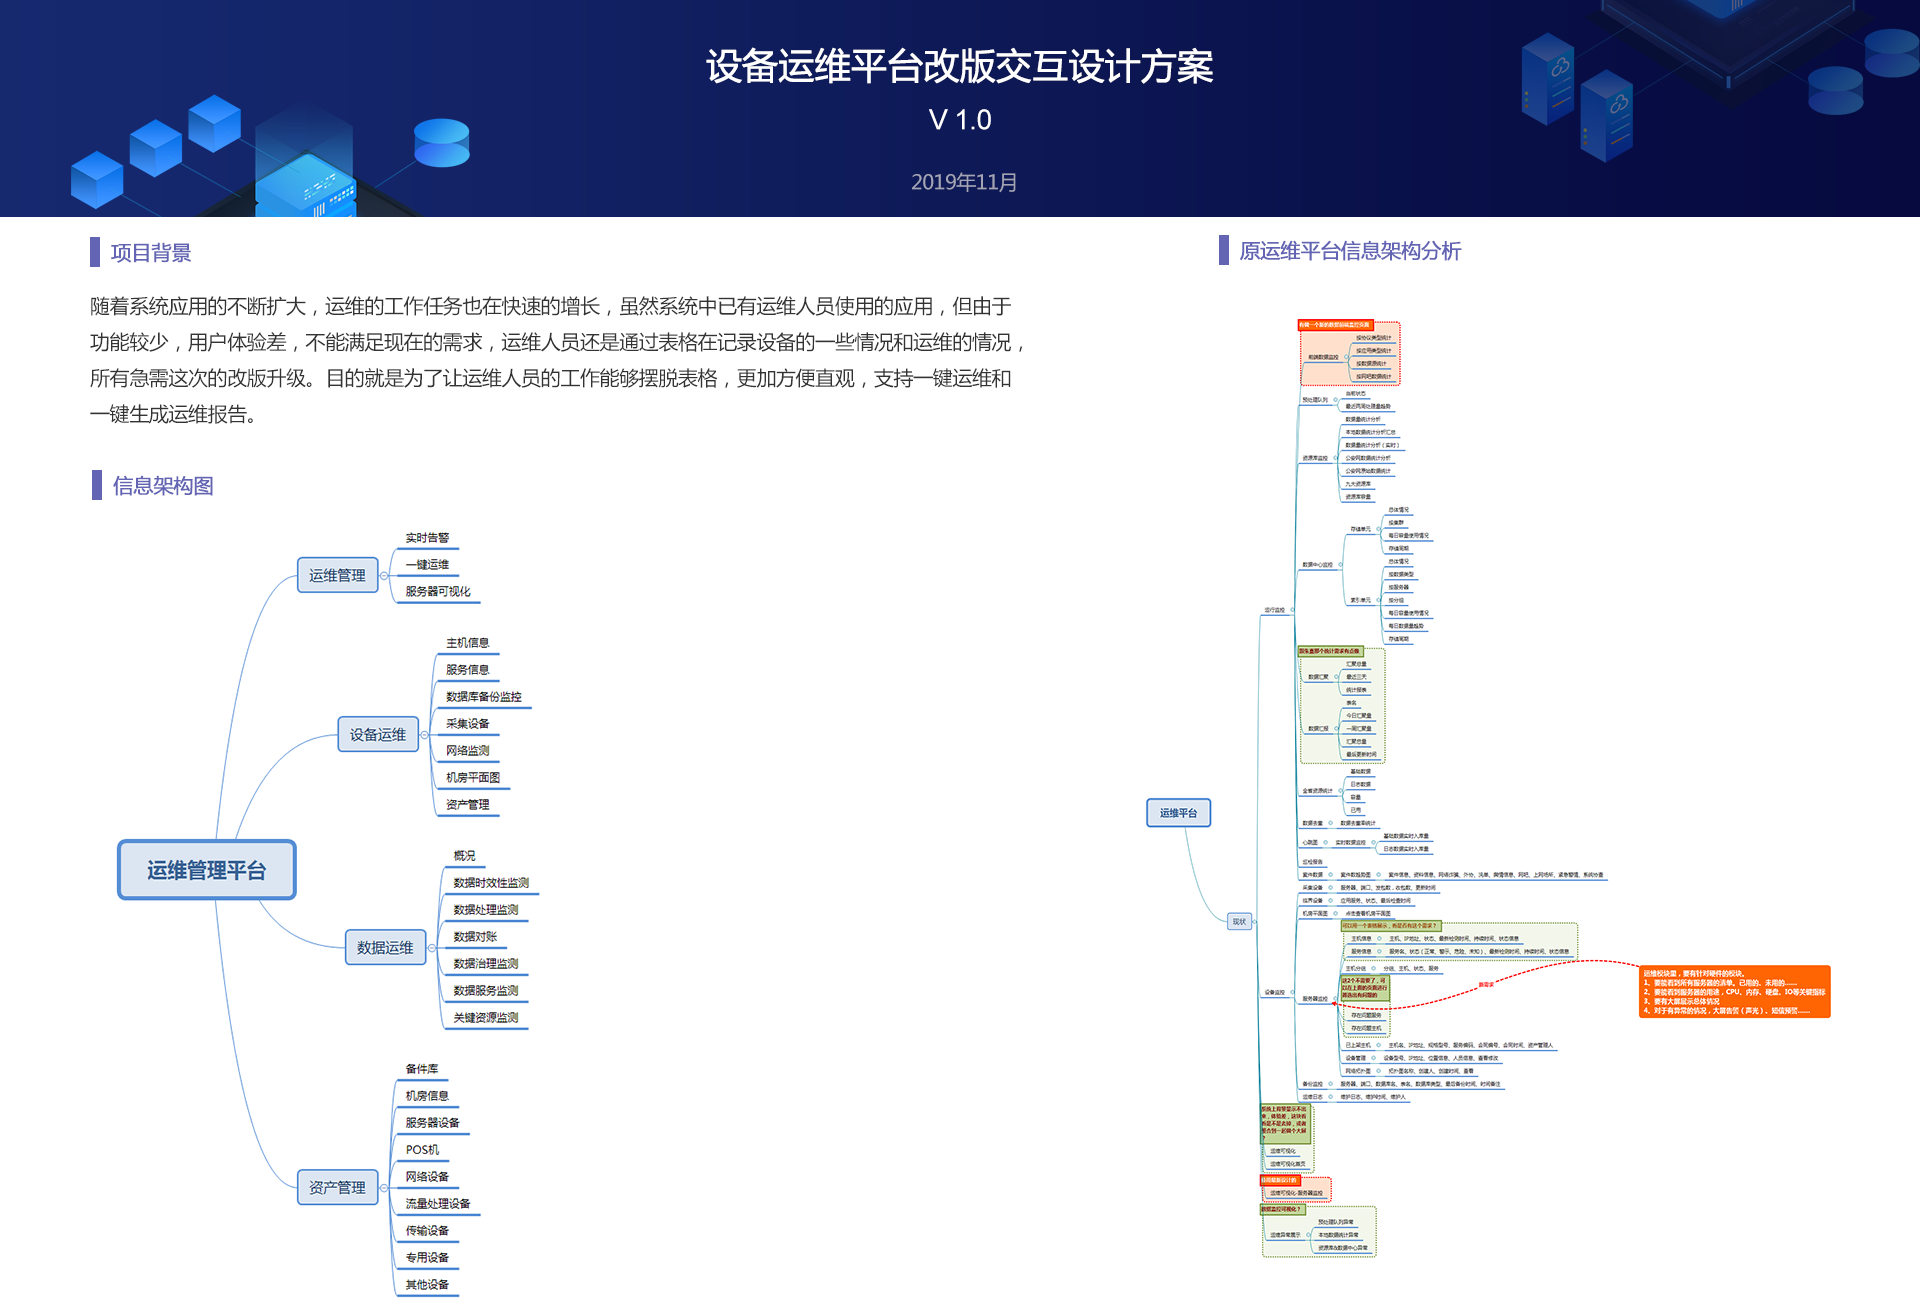Screen dimensions: 1920x1308
Task: Collapse the circle toggle beside 数据运维
Action: (432, 948)
